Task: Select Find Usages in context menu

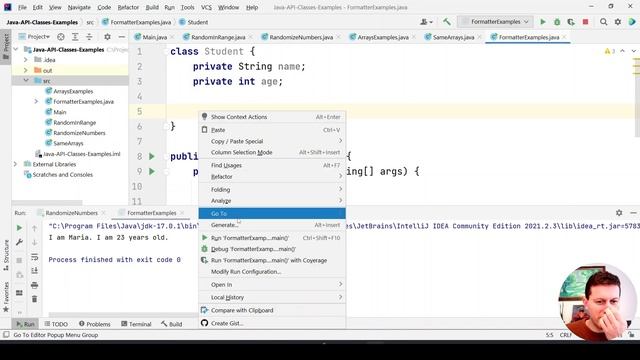Action: pyautogui.click(x=272, y=165)
